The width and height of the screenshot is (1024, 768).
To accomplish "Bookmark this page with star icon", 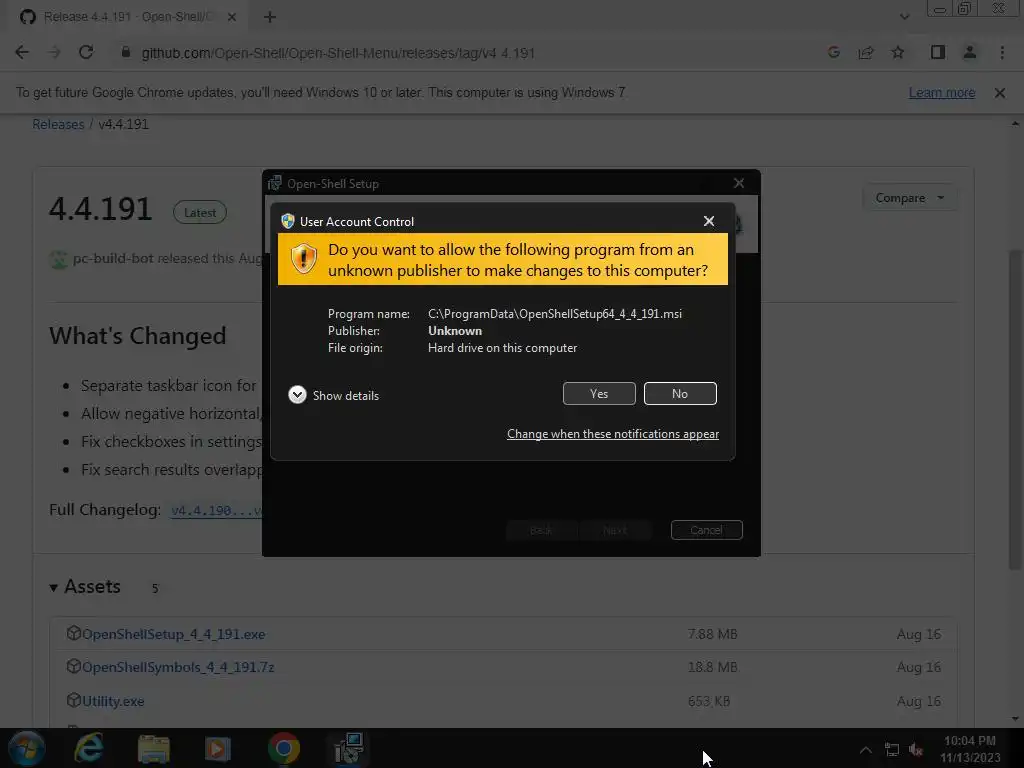I will [898, 53].
